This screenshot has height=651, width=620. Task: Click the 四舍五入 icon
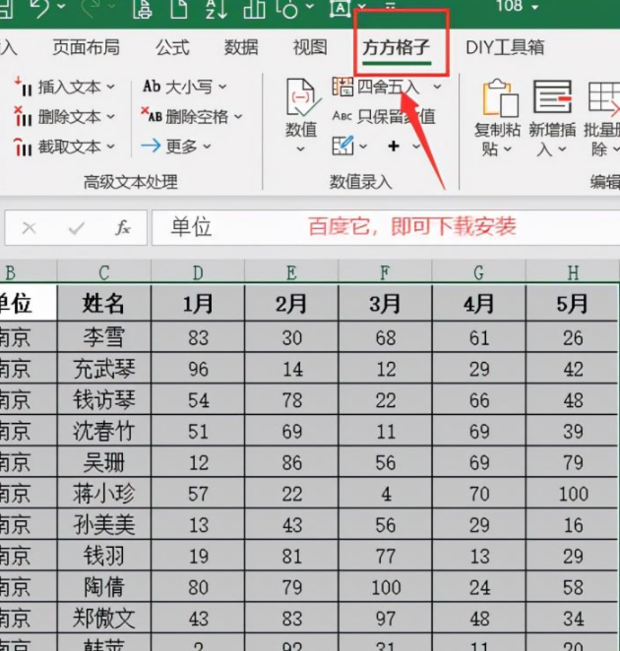[343, 86]
